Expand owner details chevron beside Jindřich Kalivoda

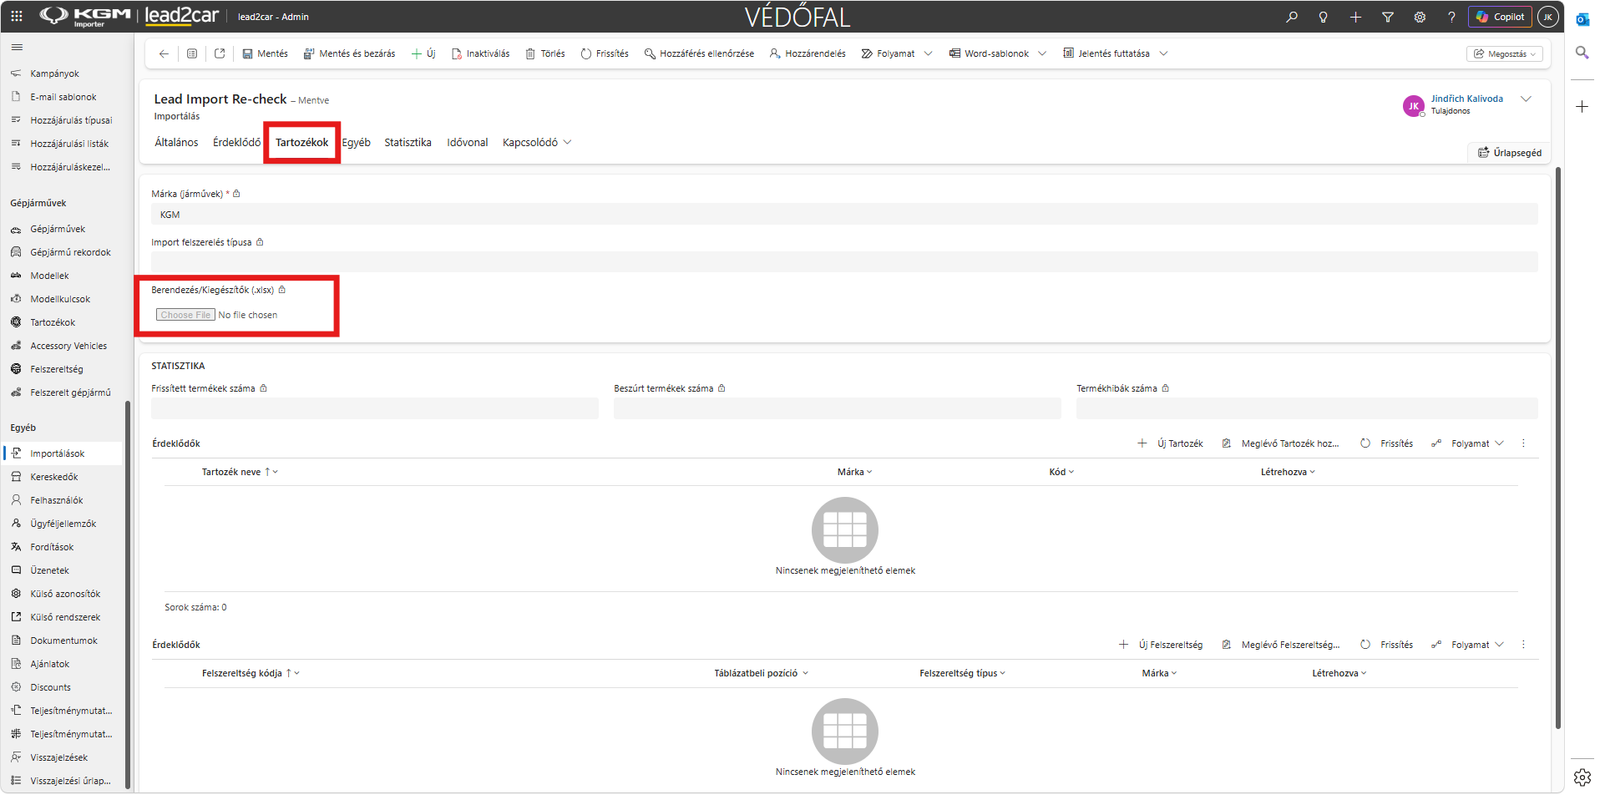pos(1526,99)
